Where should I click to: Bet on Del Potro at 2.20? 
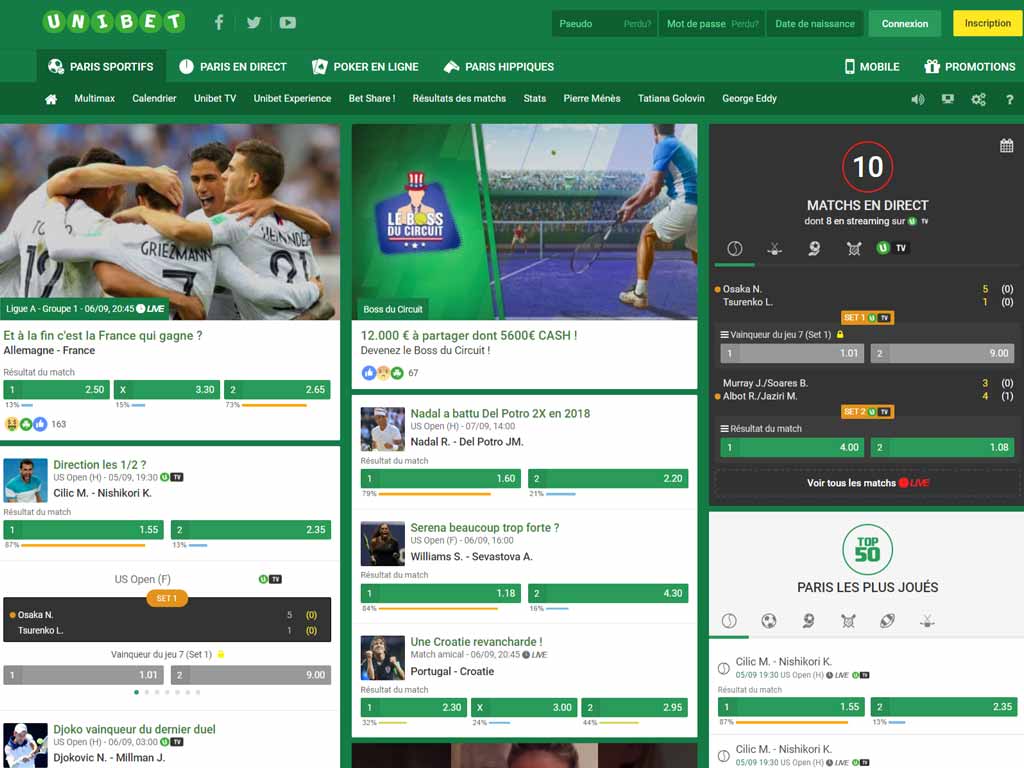(608, 479)
